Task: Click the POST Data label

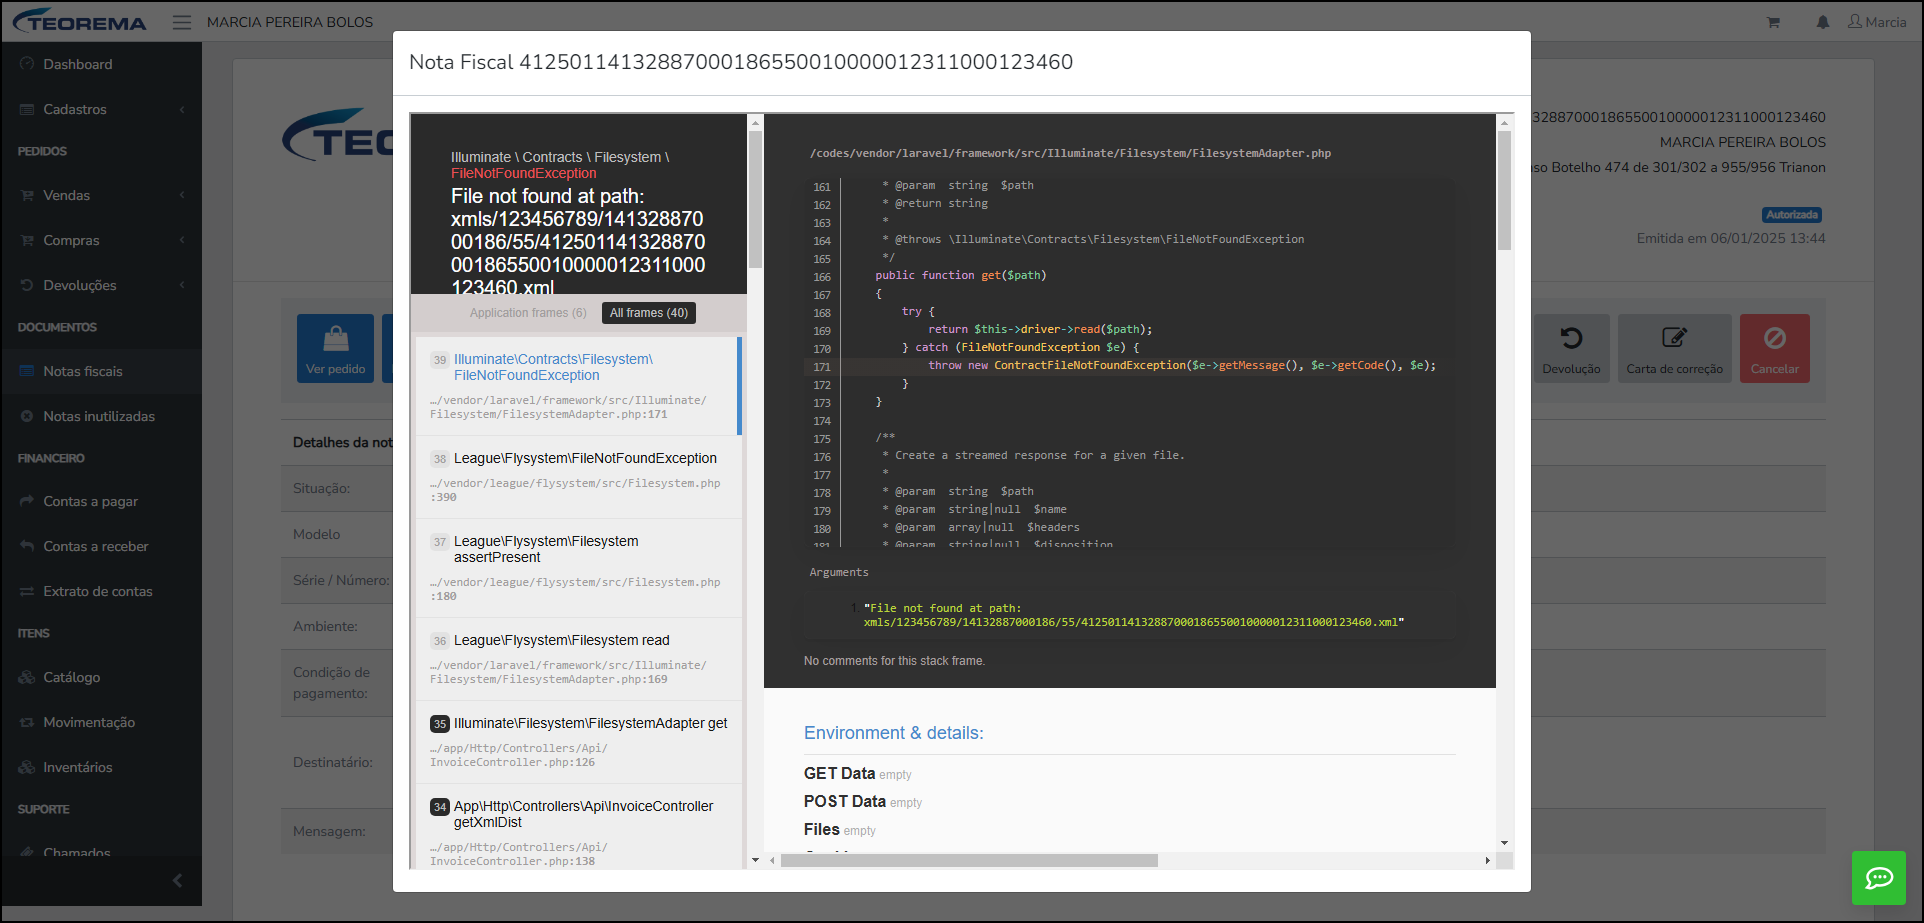Action: click(845, 802)
